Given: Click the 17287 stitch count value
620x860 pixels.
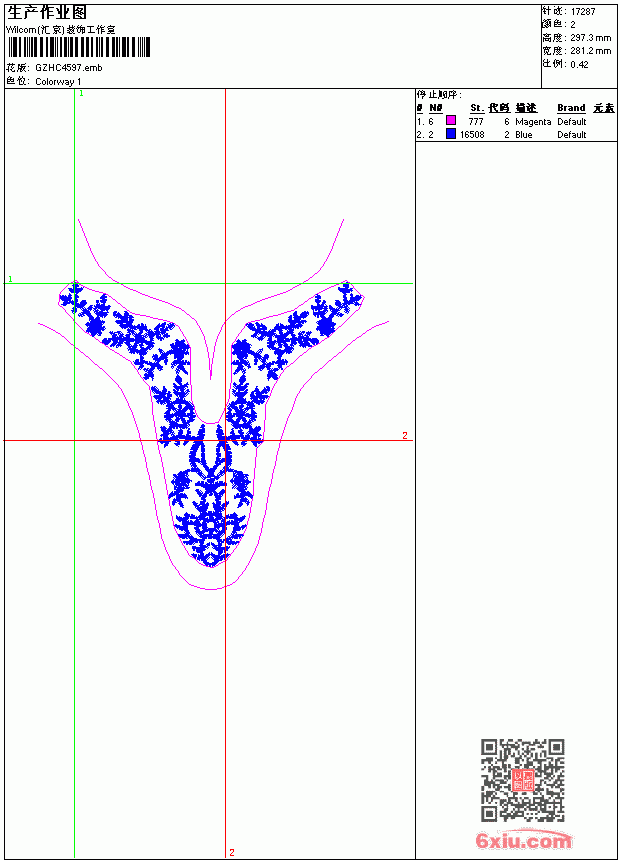Looking at the screenshot, I should (583, 12).
